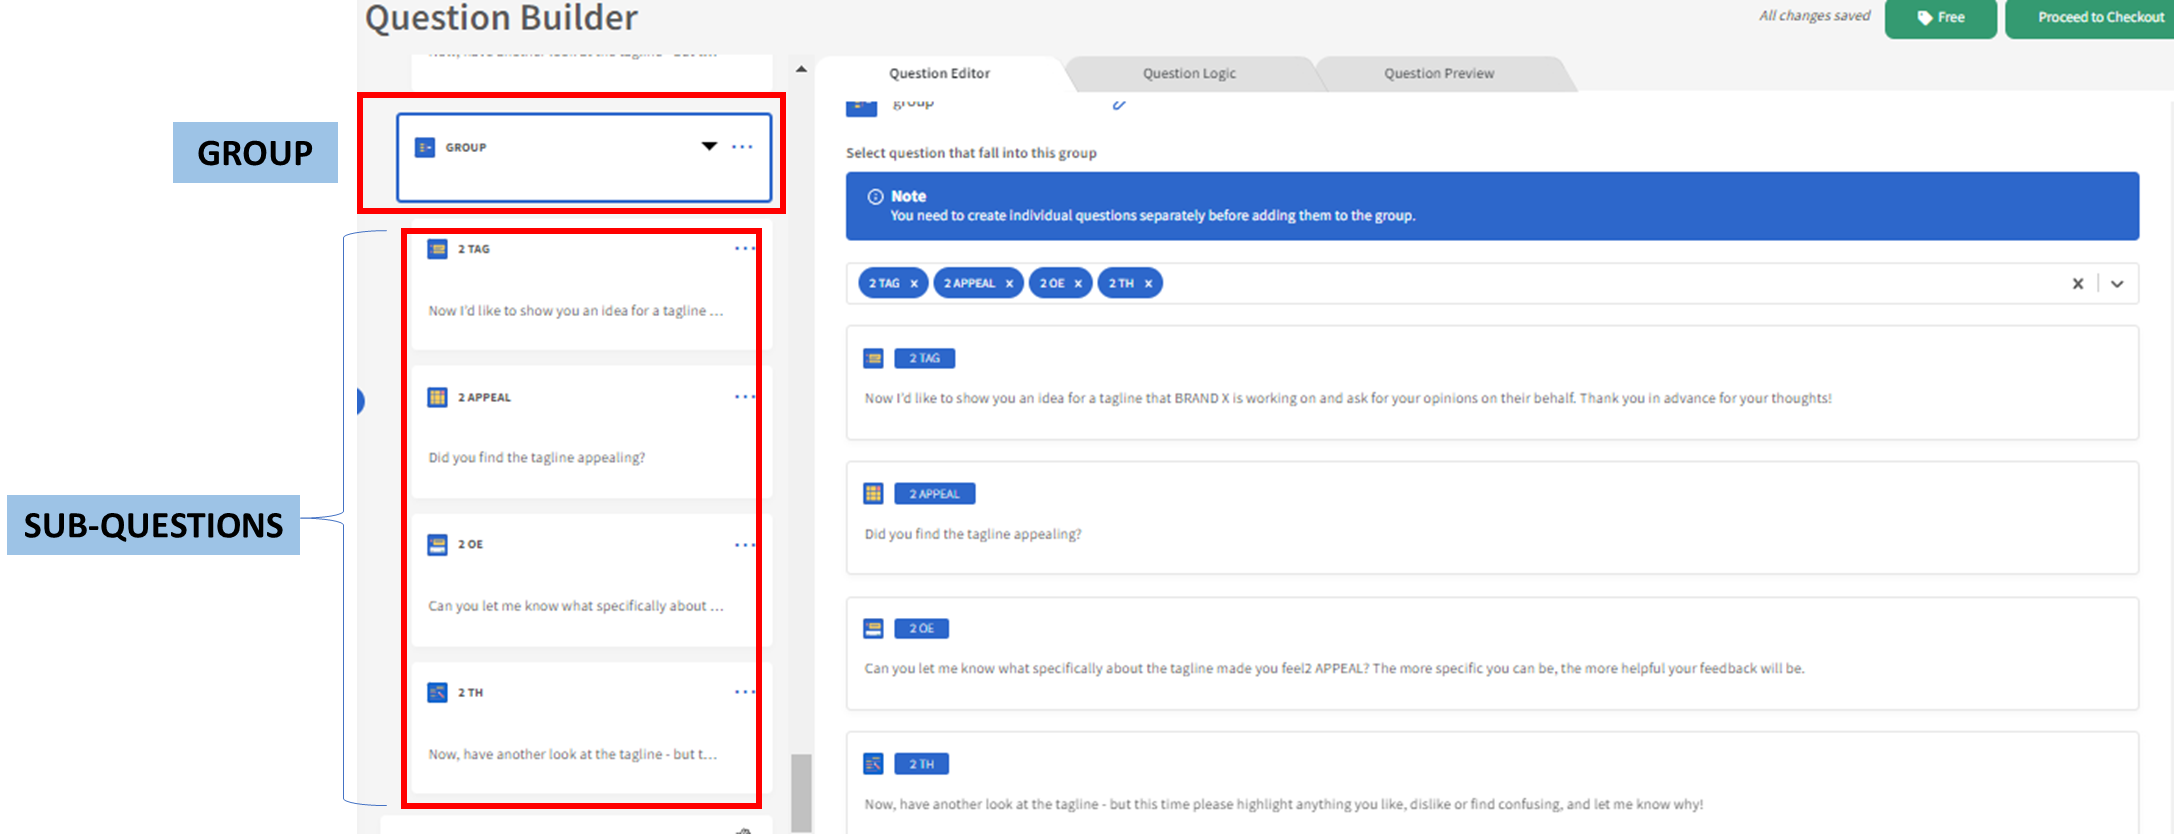
Task: Click the 2 OE label badge in the editor
Action: click(x=921, y=628)
